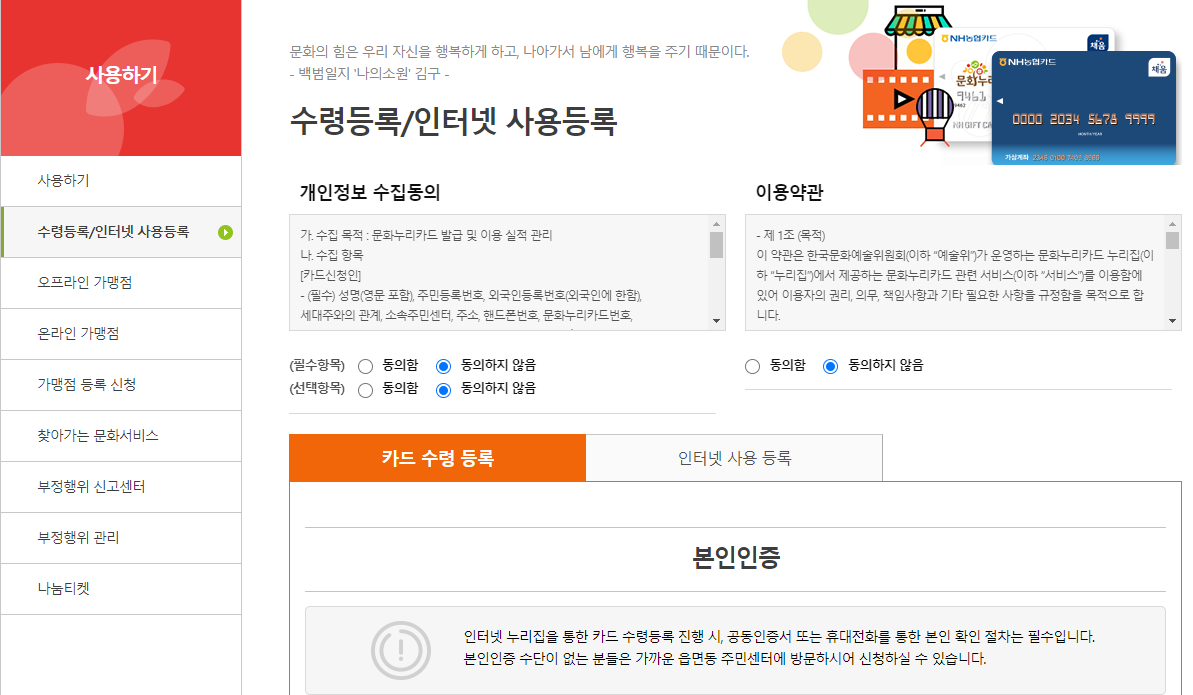Select 동의함 for 필수항목 consent
This screenshot has height=695, width=1193.
[366, 366]
